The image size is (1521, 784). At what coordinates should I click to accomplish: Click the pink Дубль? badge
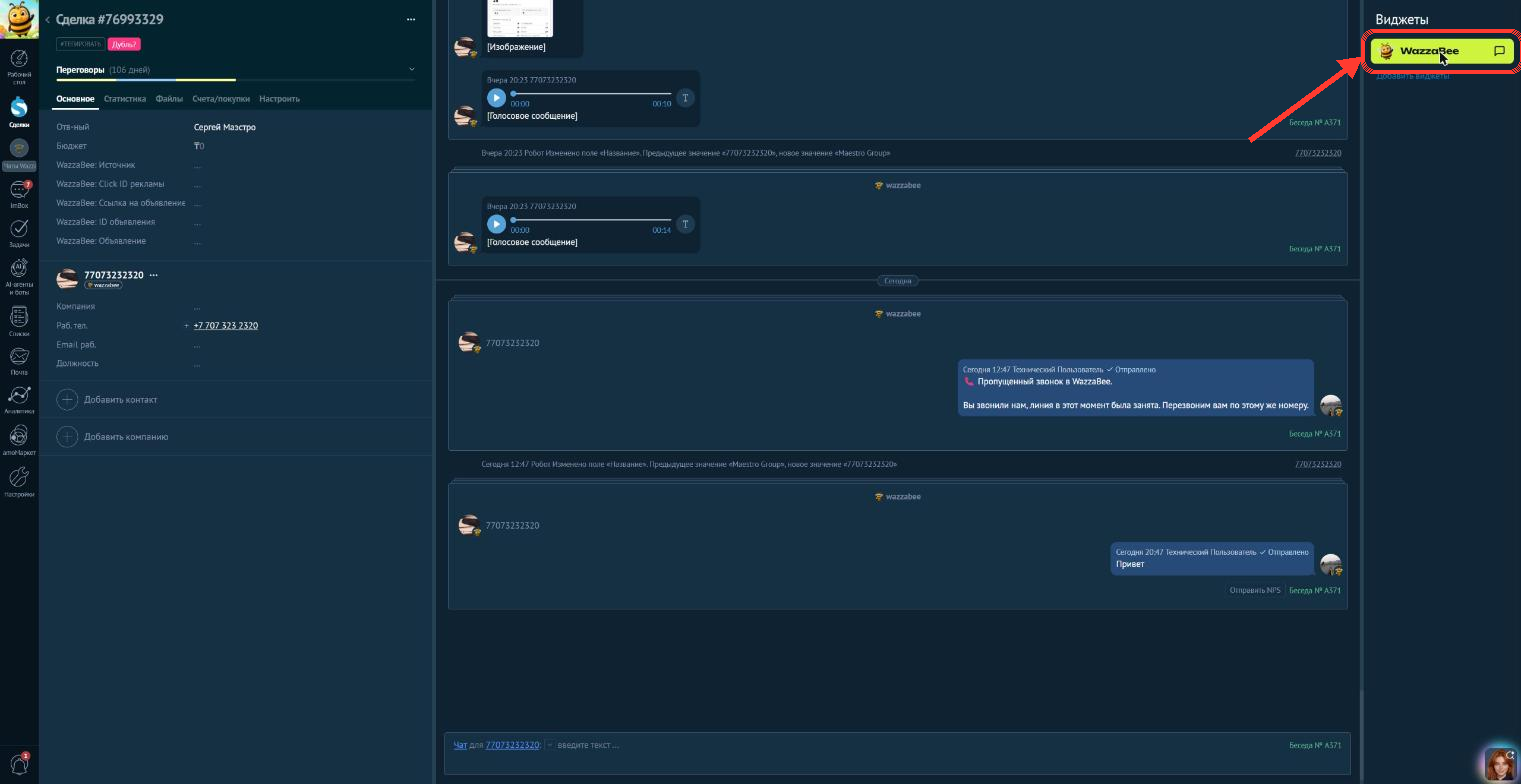click(124, 44)
